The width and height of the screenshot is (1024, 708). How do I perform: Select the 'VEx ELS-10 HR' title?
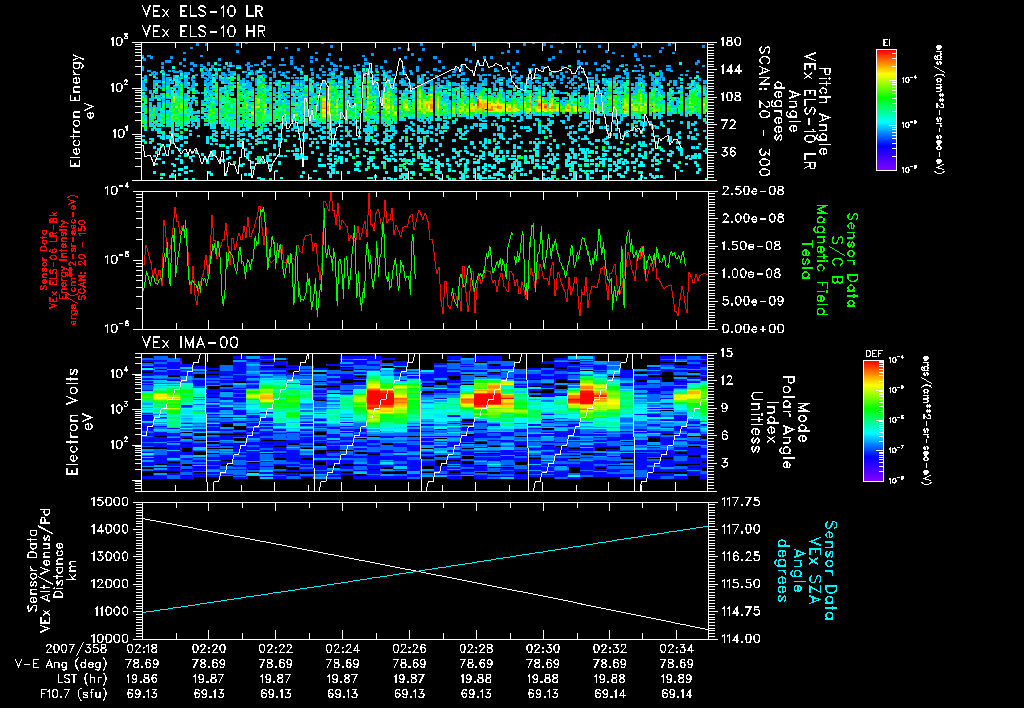coord(204,31)
